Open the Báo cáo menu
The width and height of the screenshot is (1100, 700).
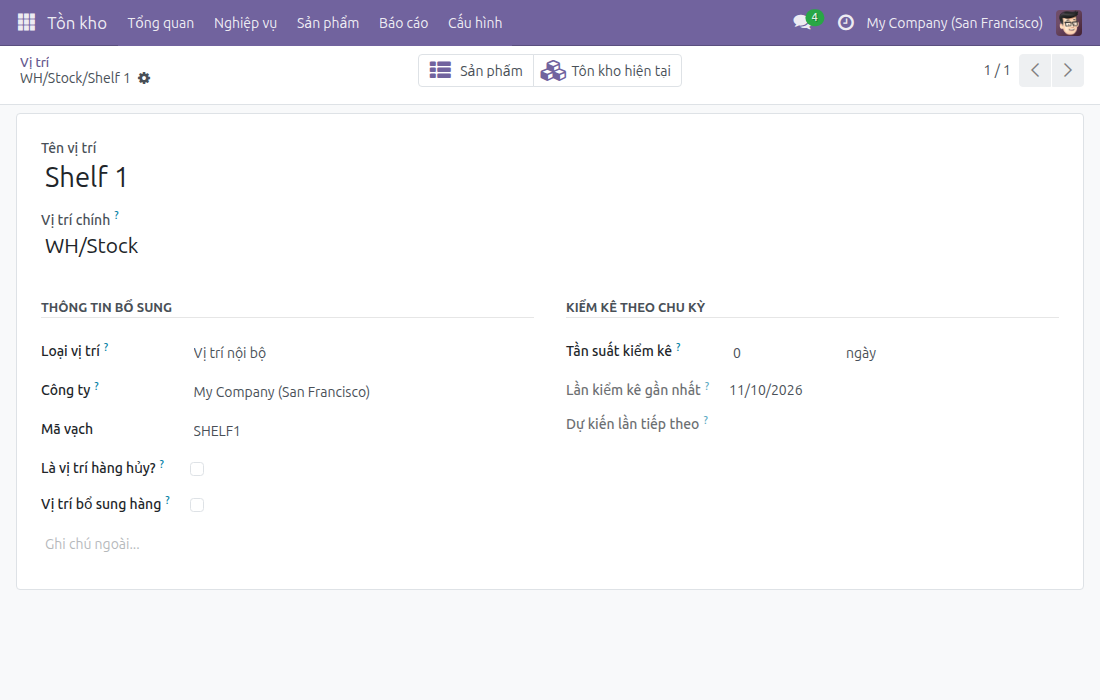tap(403, 22)
